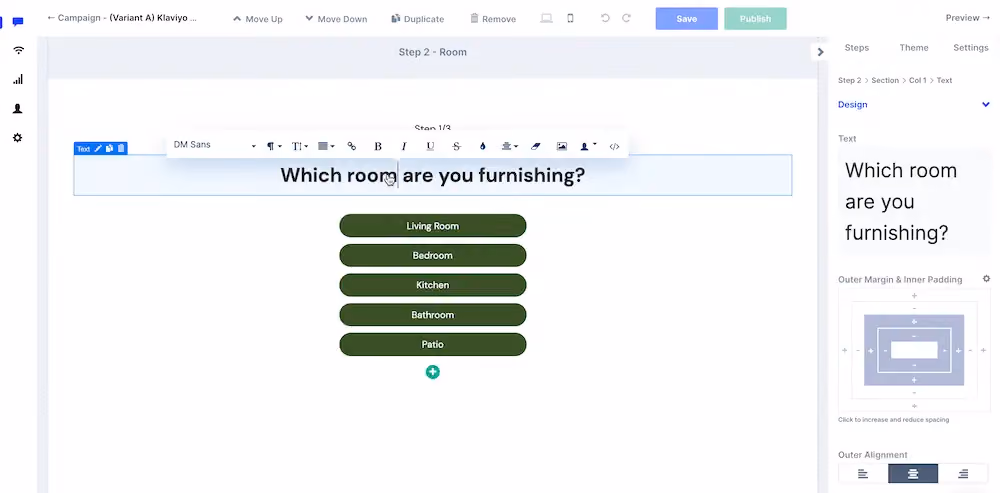Click the heading 'Which room are you furnishing?'

point(432,175)
